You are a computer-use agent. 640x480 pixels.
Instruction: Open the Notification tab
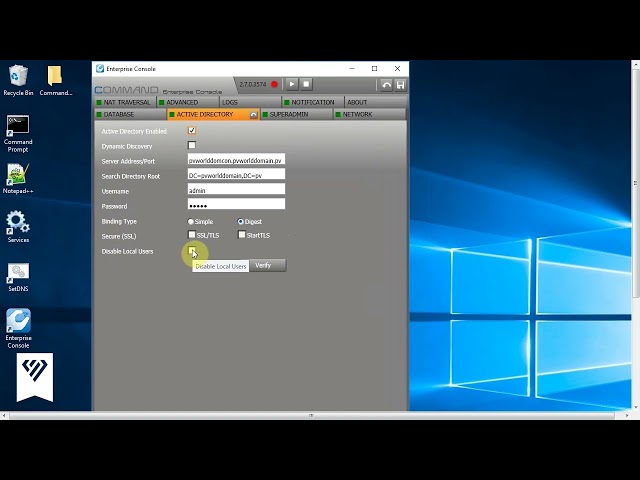313,102
